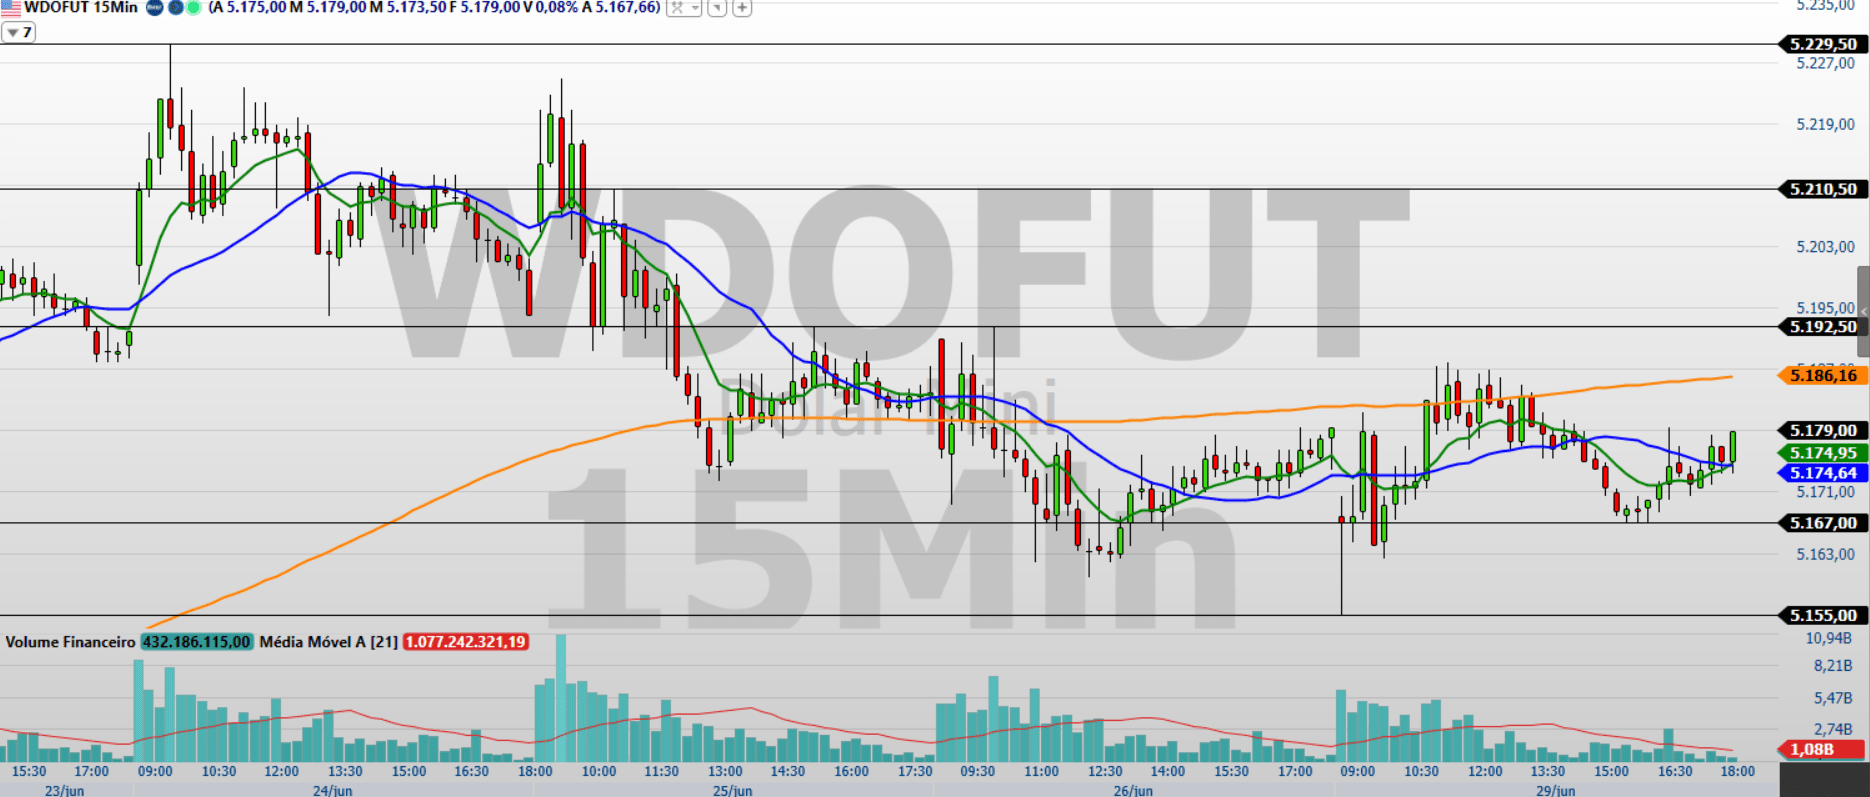This screenshot has width=1870, height=797.
Task: Select the 5.167,00 horizontal line price tag
Action: click(1823, 523)
